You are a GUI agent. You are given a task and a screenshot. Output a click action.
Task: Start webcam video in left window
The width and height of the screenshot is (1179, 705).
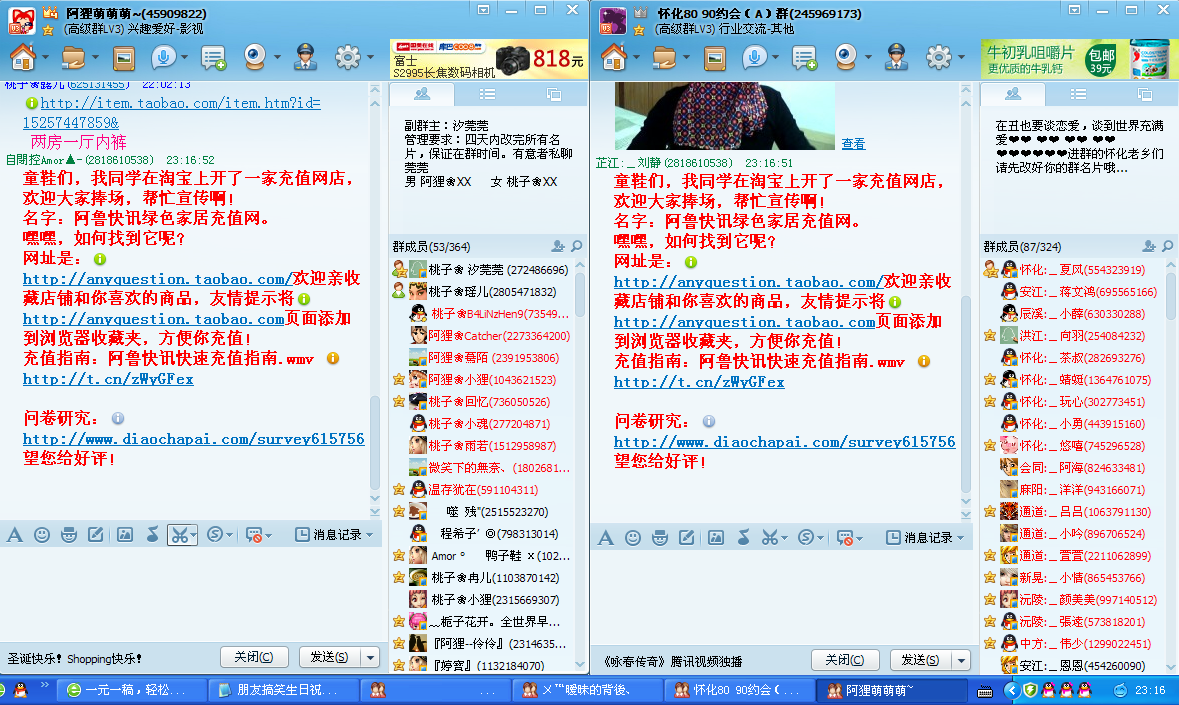(256, 57)
